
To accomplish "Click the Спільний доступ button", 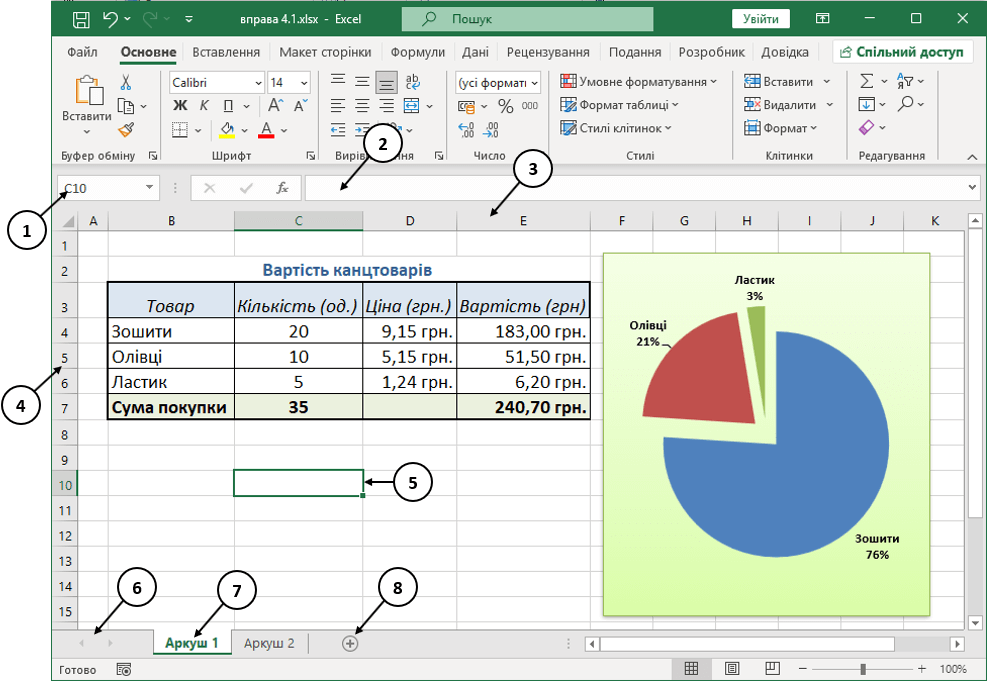I will click(x=903, y=52).
